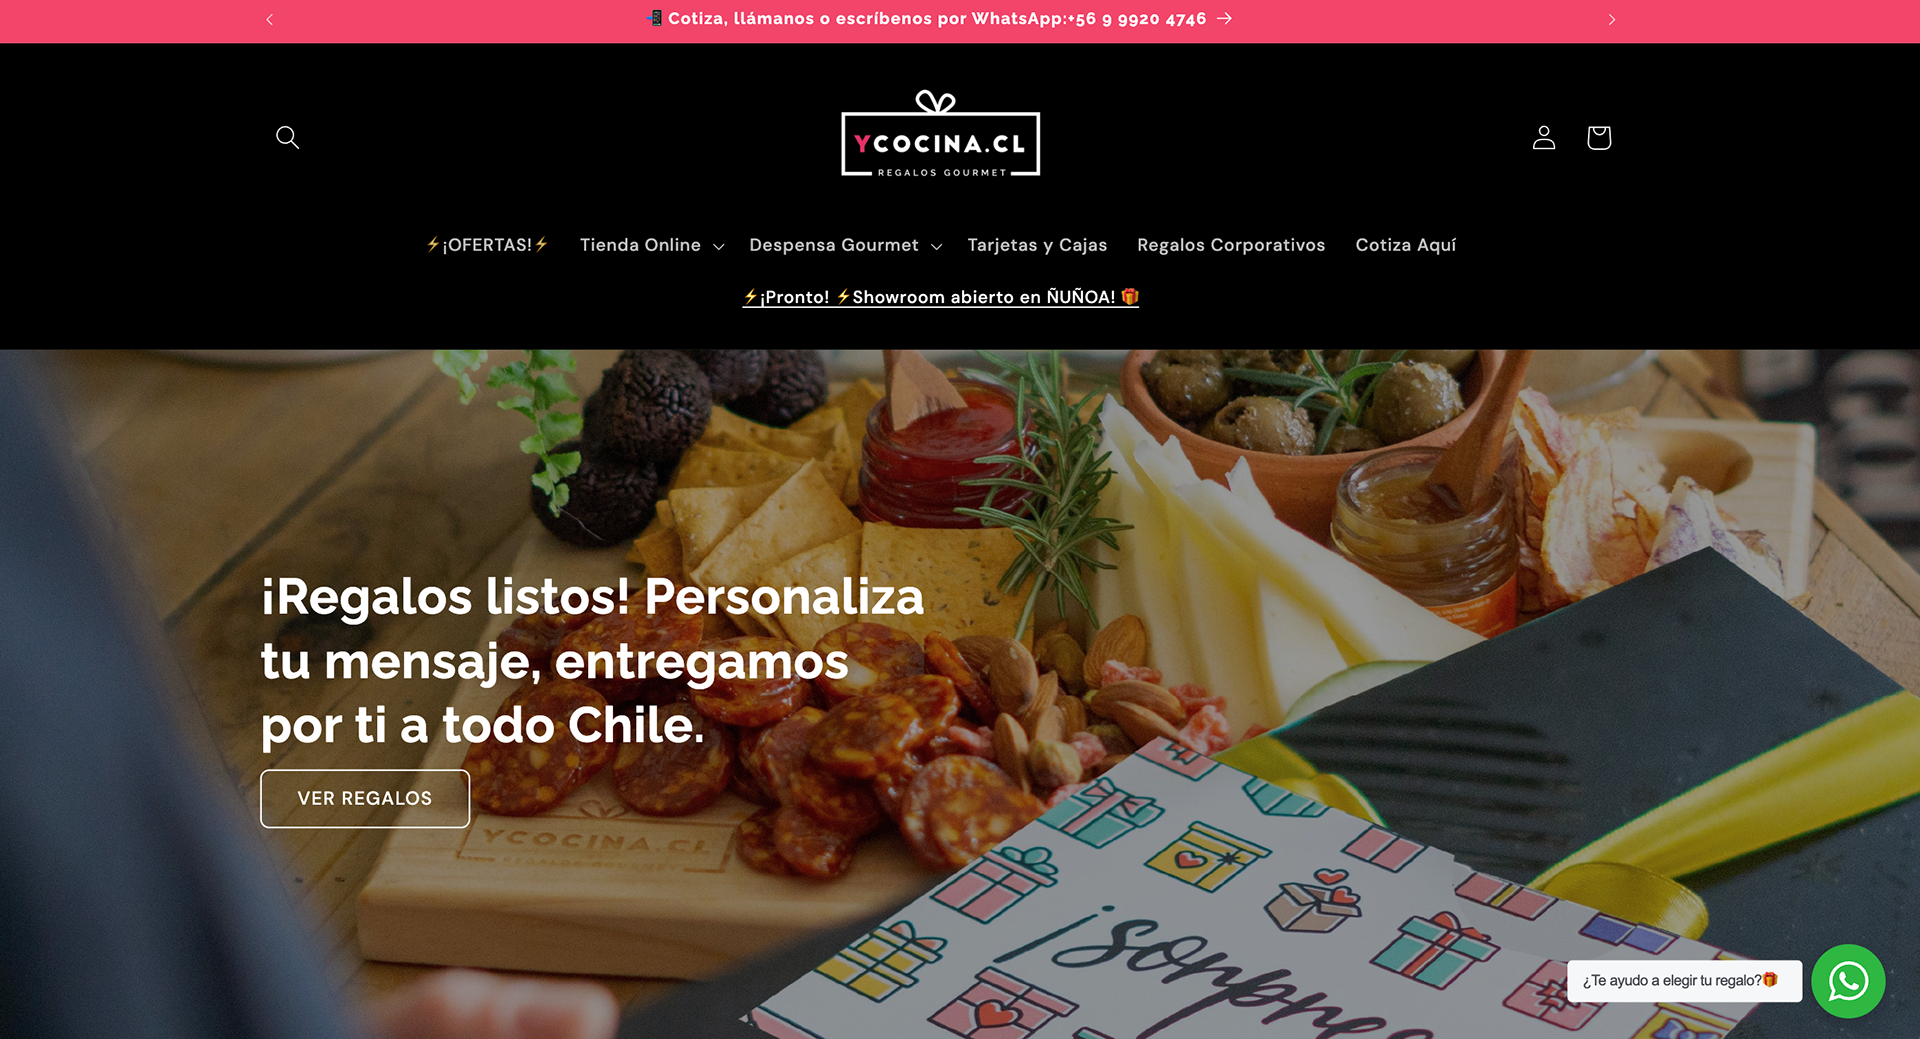Click the YCOCINA.CL logo

pyautogui.click(x=940, y=134)
